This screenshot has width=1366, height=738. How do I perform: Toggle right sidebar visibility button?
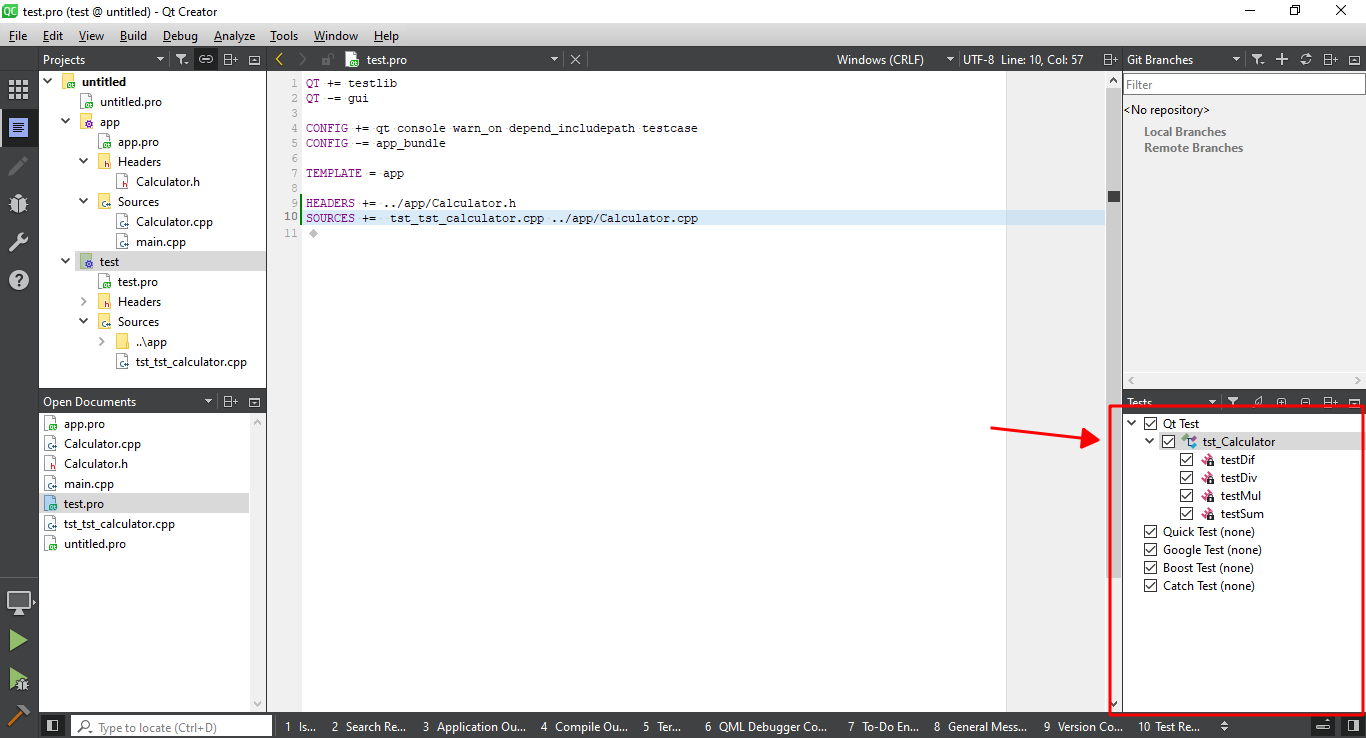click(1352, 726)
